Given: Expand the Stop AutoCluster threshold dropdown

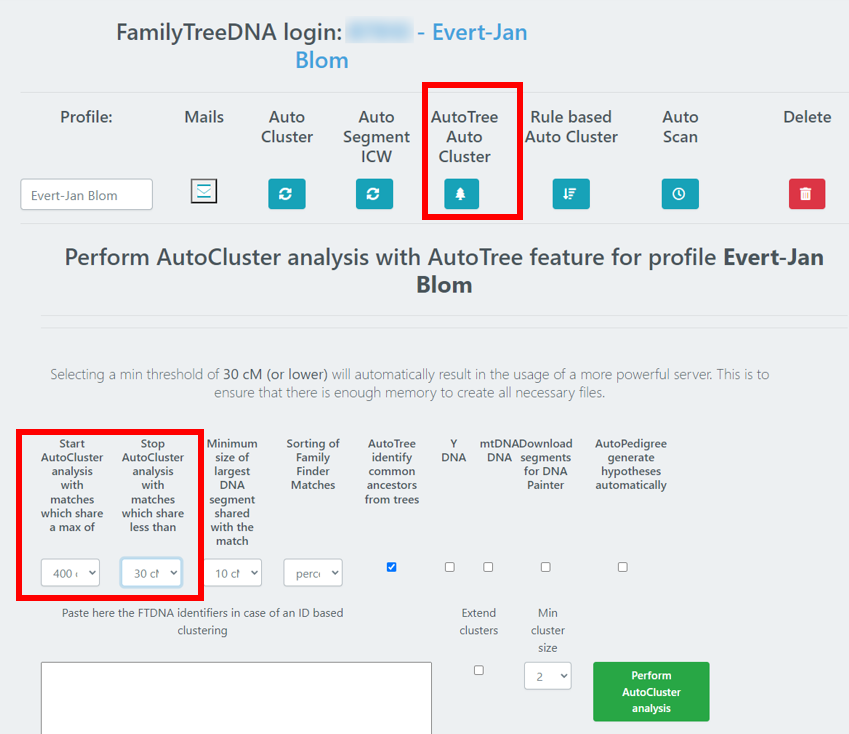Looking at the screenshot, I should 151,573.
